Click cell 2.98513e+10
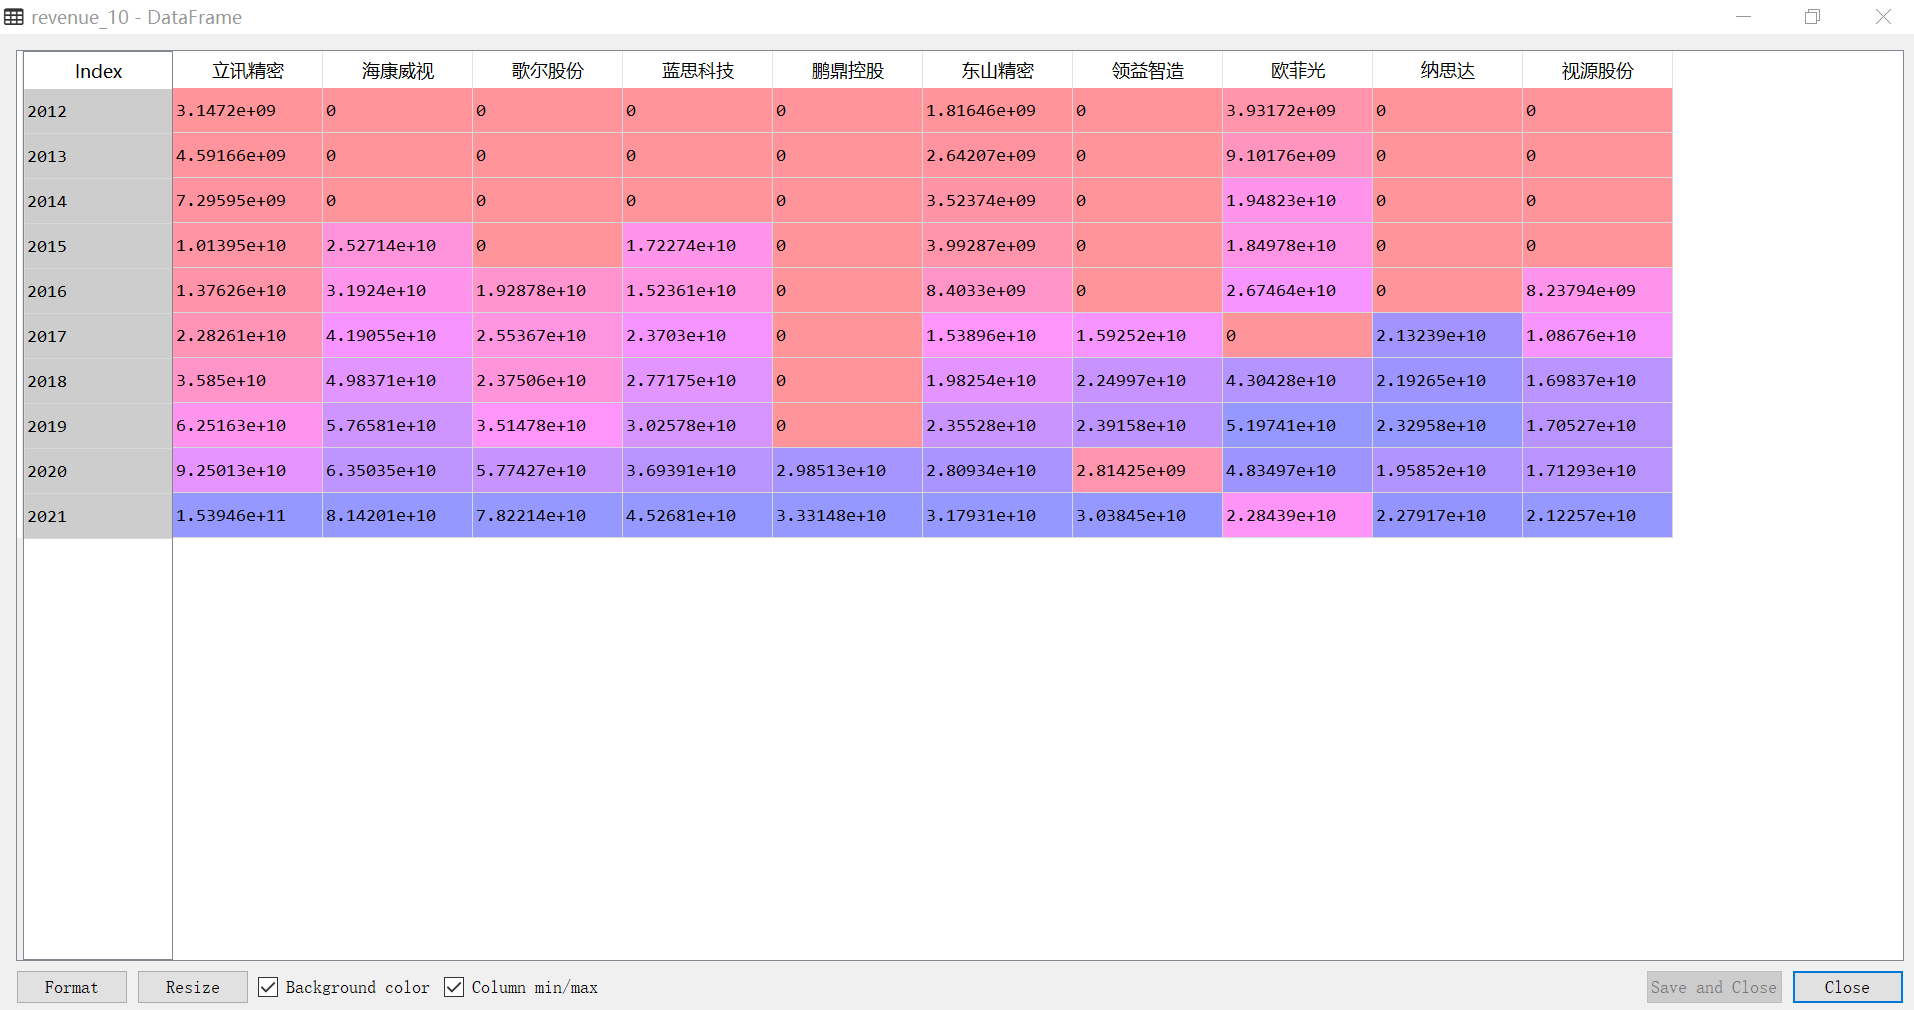Image resolution: width=1914 pixels, height=1010 pixels. click(848, 471)
